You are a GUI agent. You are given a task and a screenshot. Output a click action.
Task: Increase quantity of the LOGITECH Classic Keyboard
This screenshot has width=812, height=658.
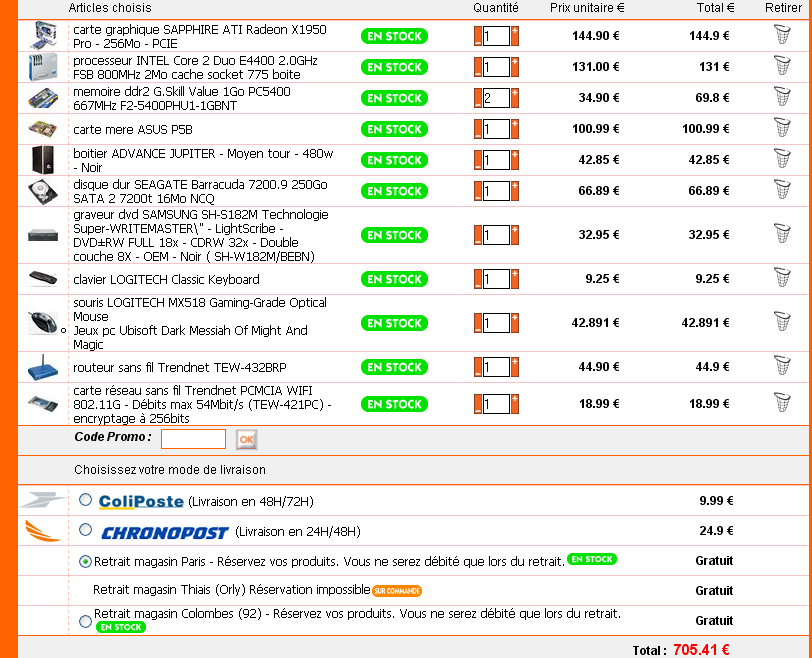pos(515,280)
